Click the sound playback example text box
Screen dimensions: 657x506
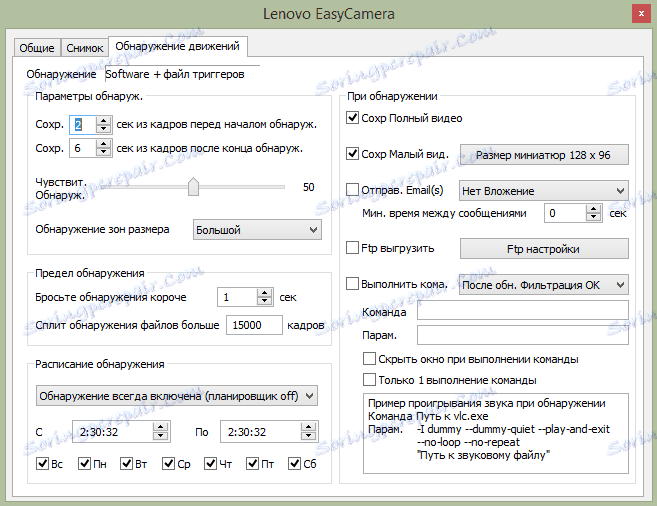coord(496,433)
